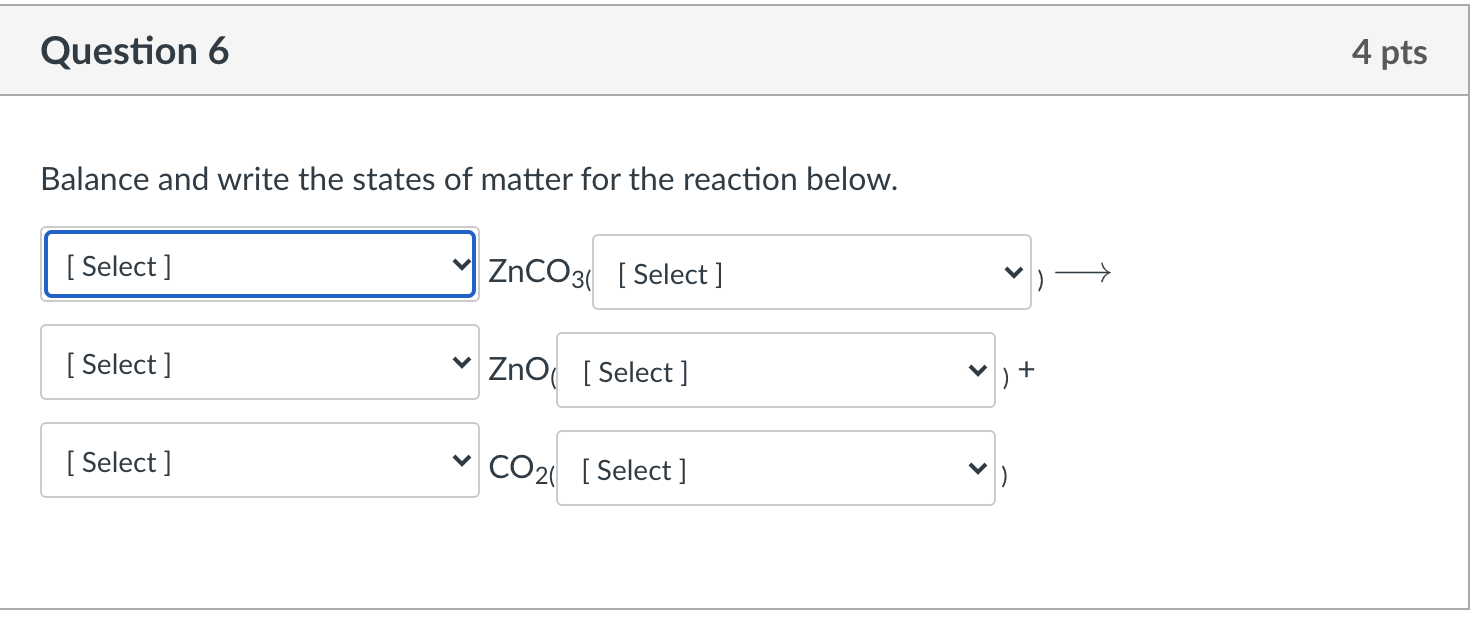Screen dimensions: 1478x628
Task: Click the chevron arrow of ZnCO3 coefficient select
Action: pos(460,266)
